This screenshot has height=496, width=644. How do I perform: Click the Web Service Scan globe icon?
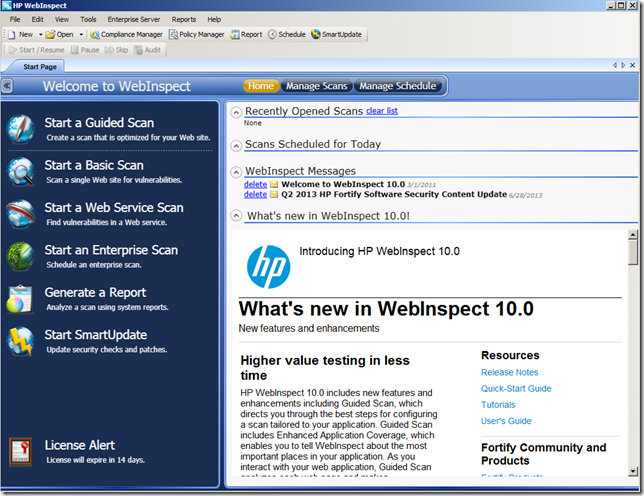pos(20,214)
